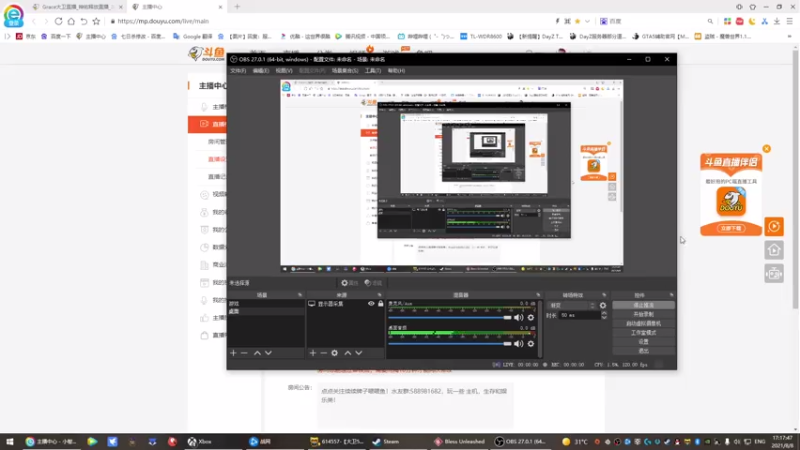Open the Windows Start menu

point(10,442)
